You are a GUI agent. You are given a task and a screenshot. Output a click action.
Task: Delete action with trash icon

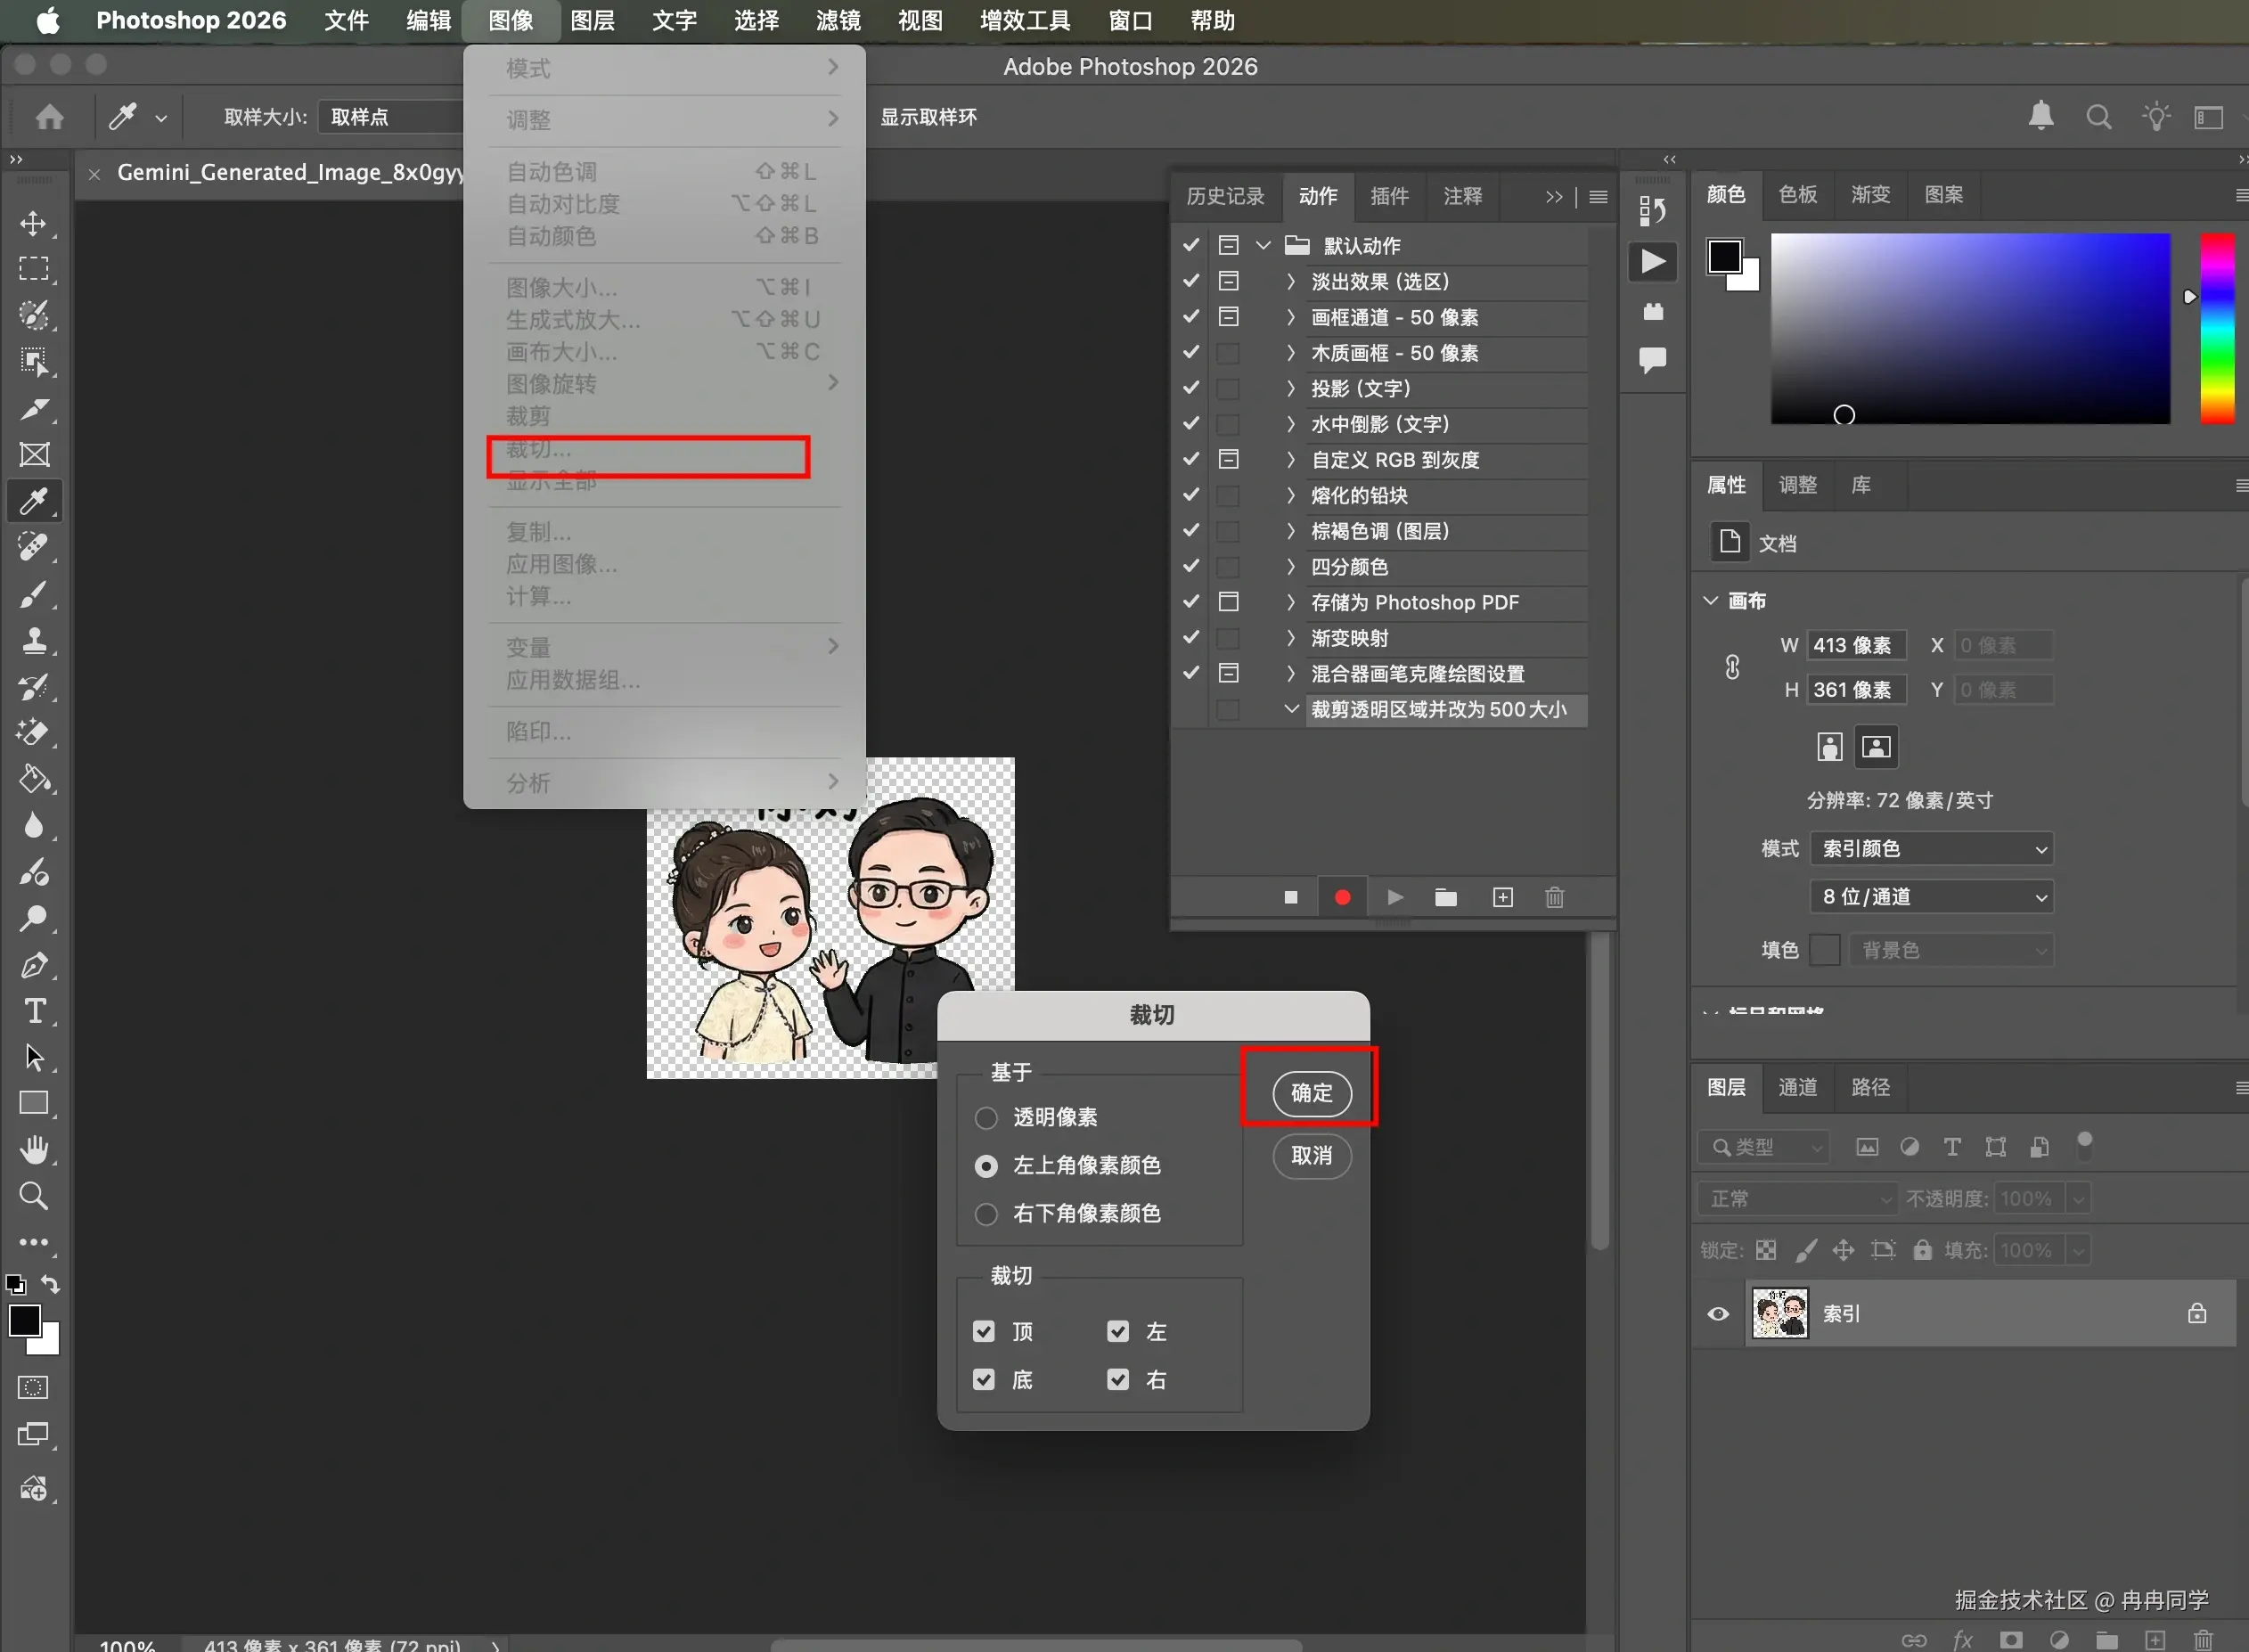tap(1554, 897)
